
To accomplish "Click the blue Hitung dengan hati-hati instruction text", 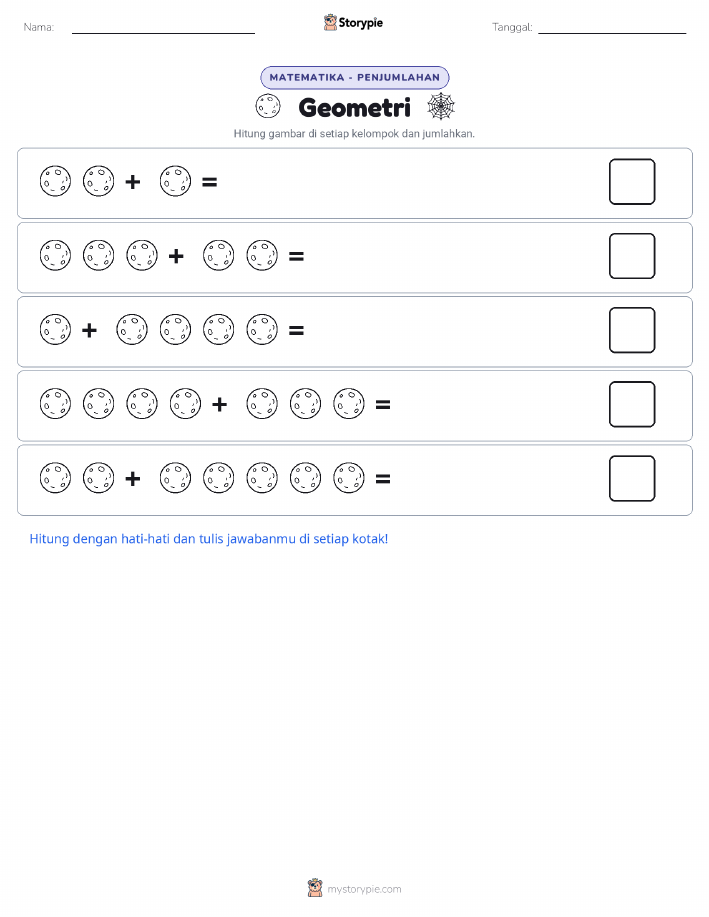I will 209,539.
